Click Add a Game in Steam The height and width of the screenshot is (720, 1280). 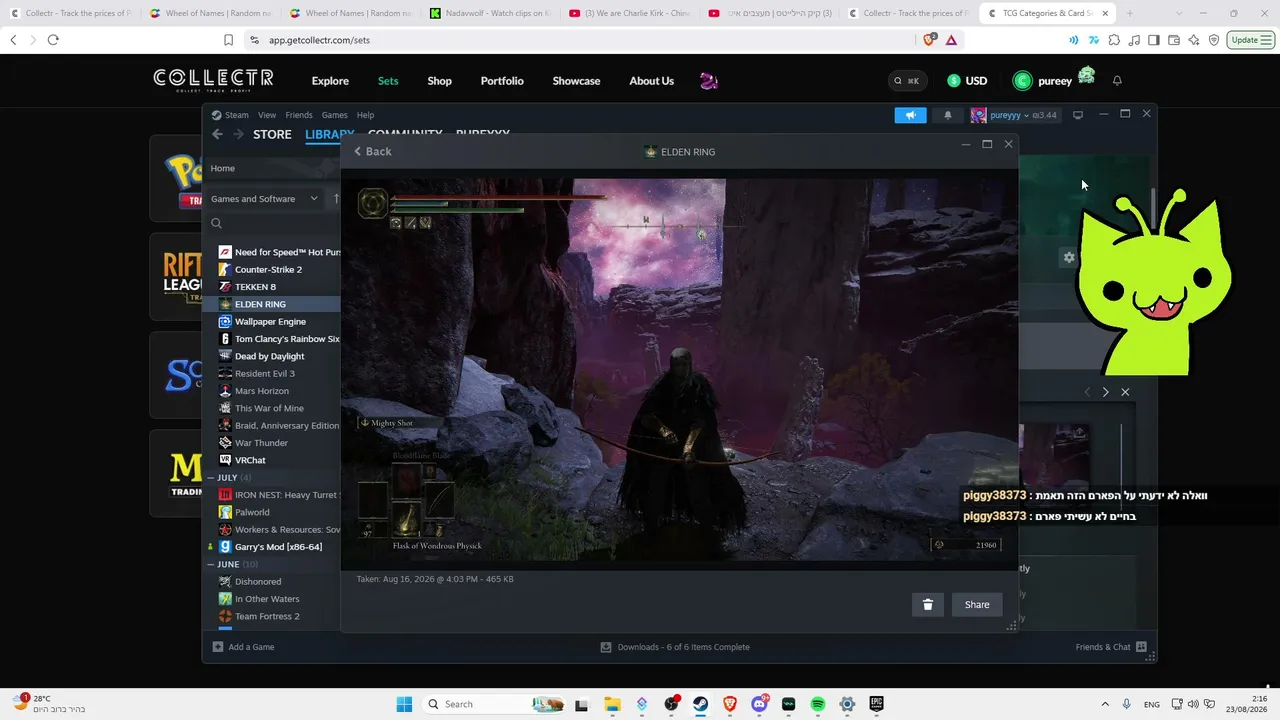[x=243, y=647]
